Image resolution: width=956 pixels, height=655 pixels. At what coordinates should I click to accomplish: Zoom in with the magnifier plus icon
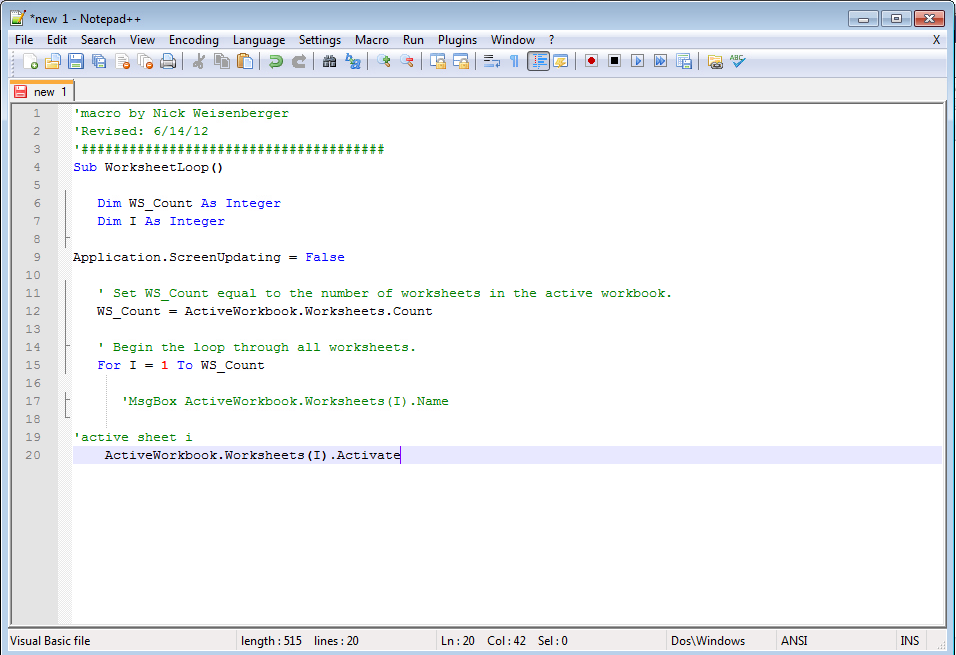(383, 61)
